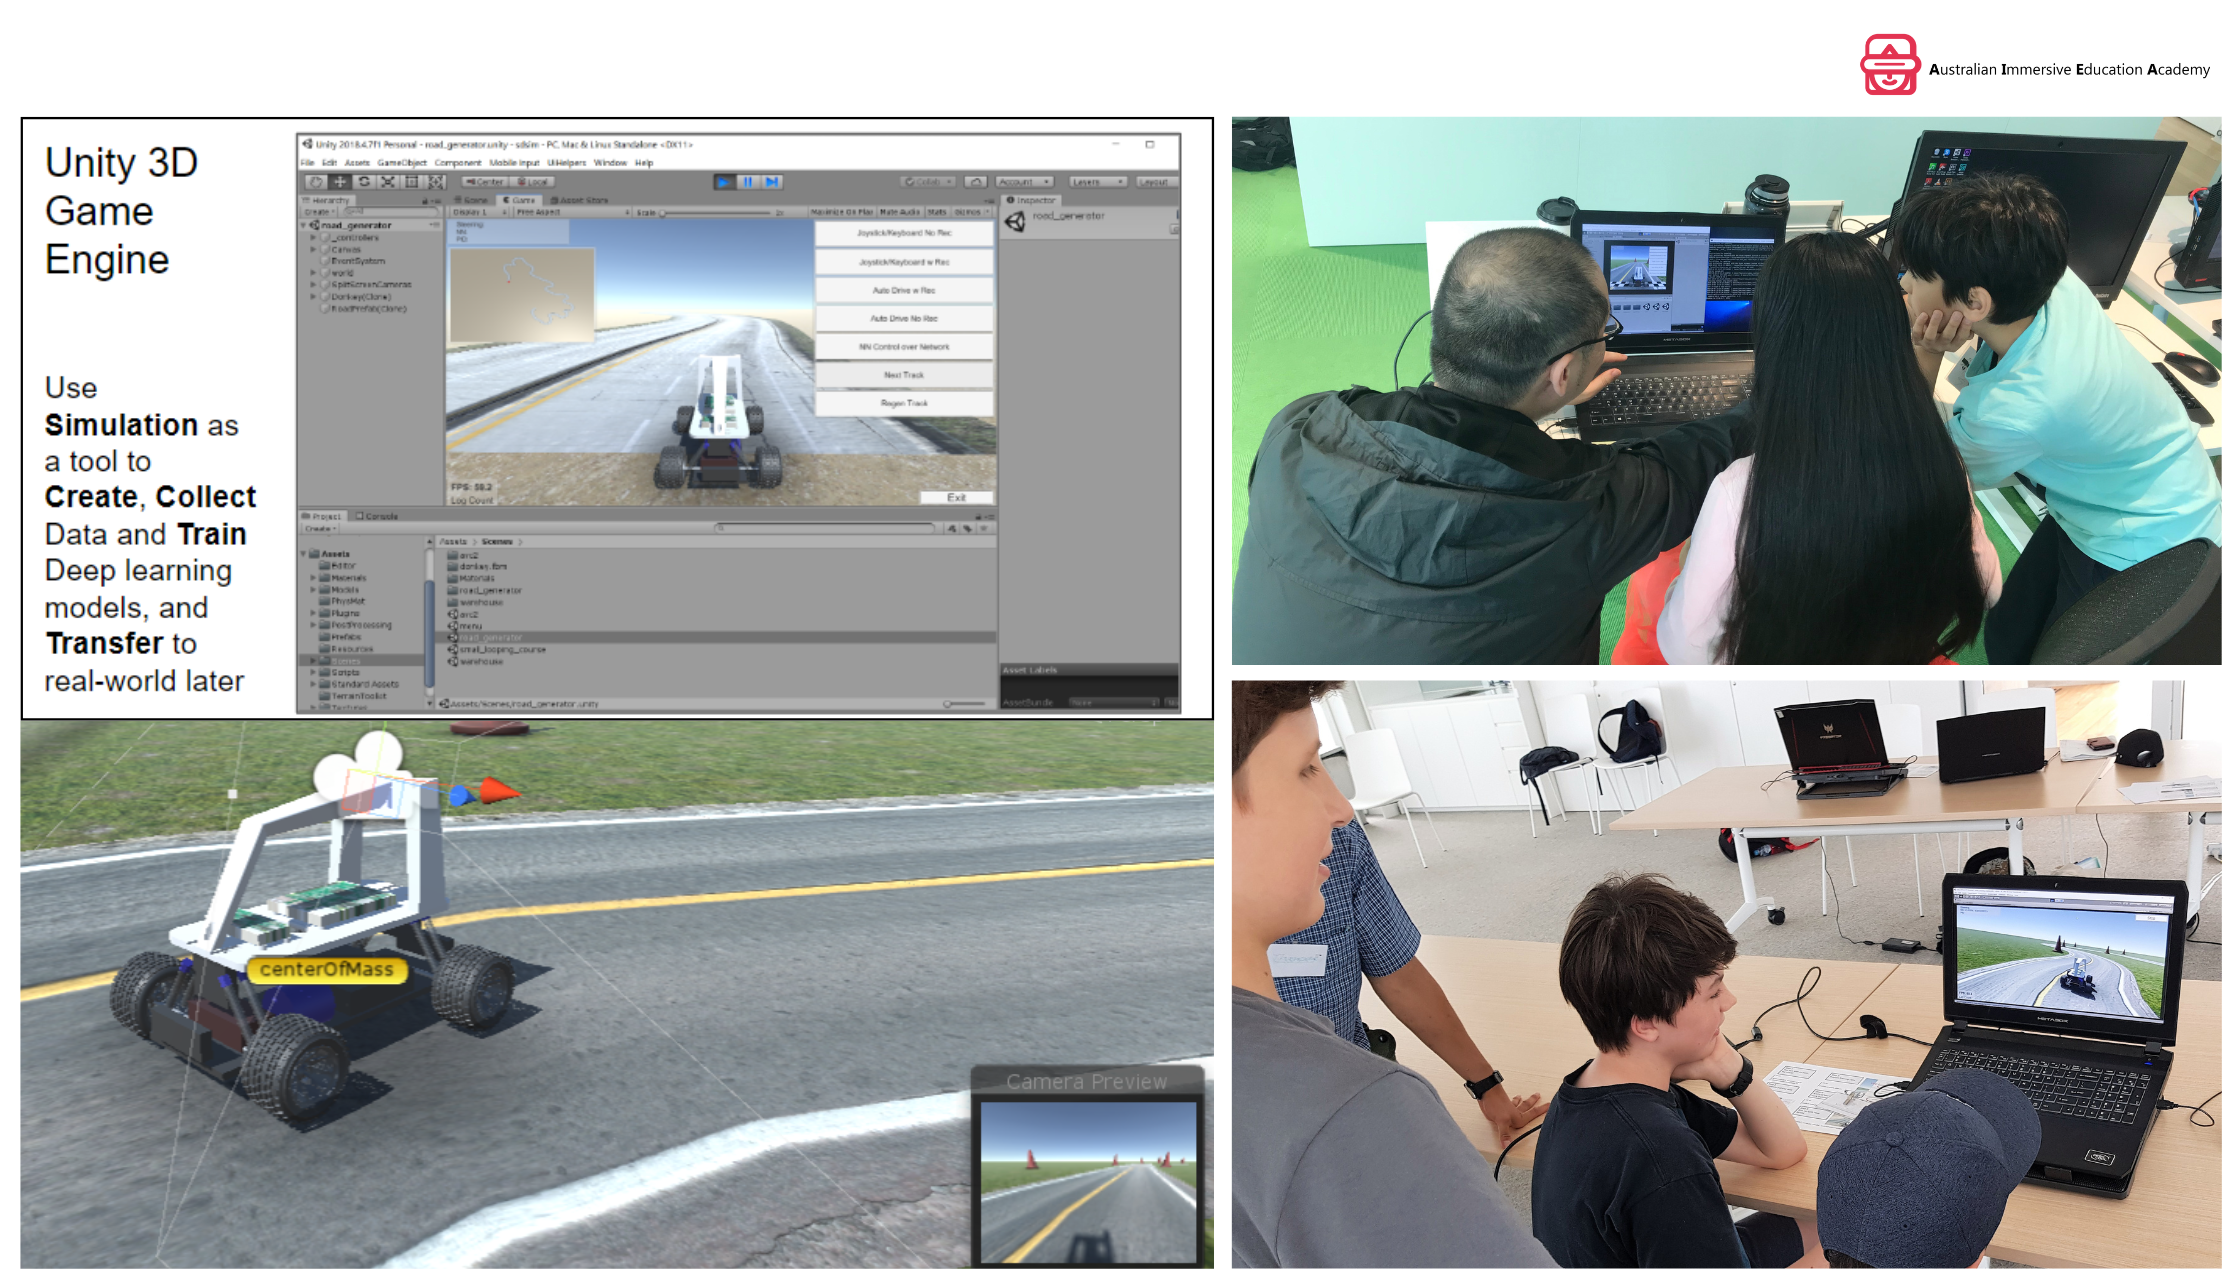Open the Free Aspect dropdown
The height and width of the screenshot is (1280, 2240).
pyautogui.click(x=572, y=212)
